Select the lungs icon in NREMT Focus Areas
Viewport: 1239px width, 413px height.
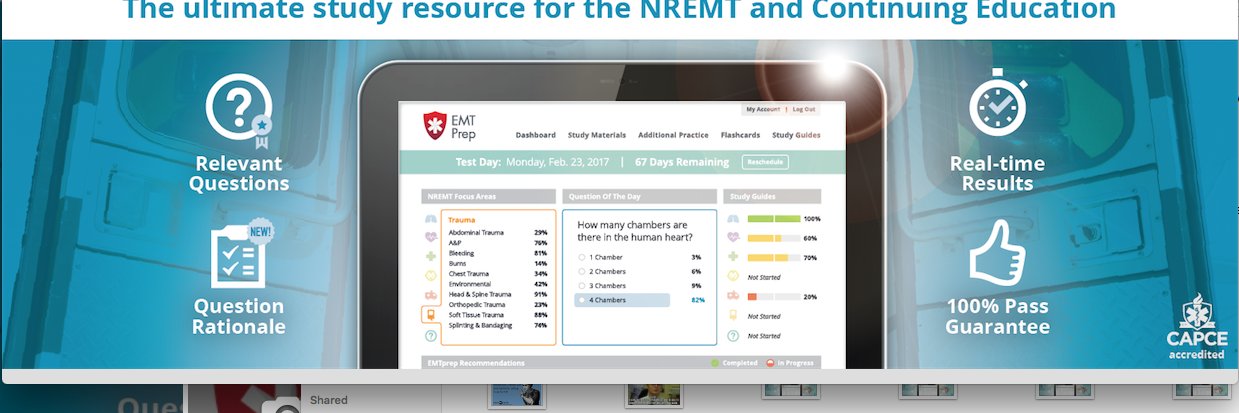[x=431, y=220]
